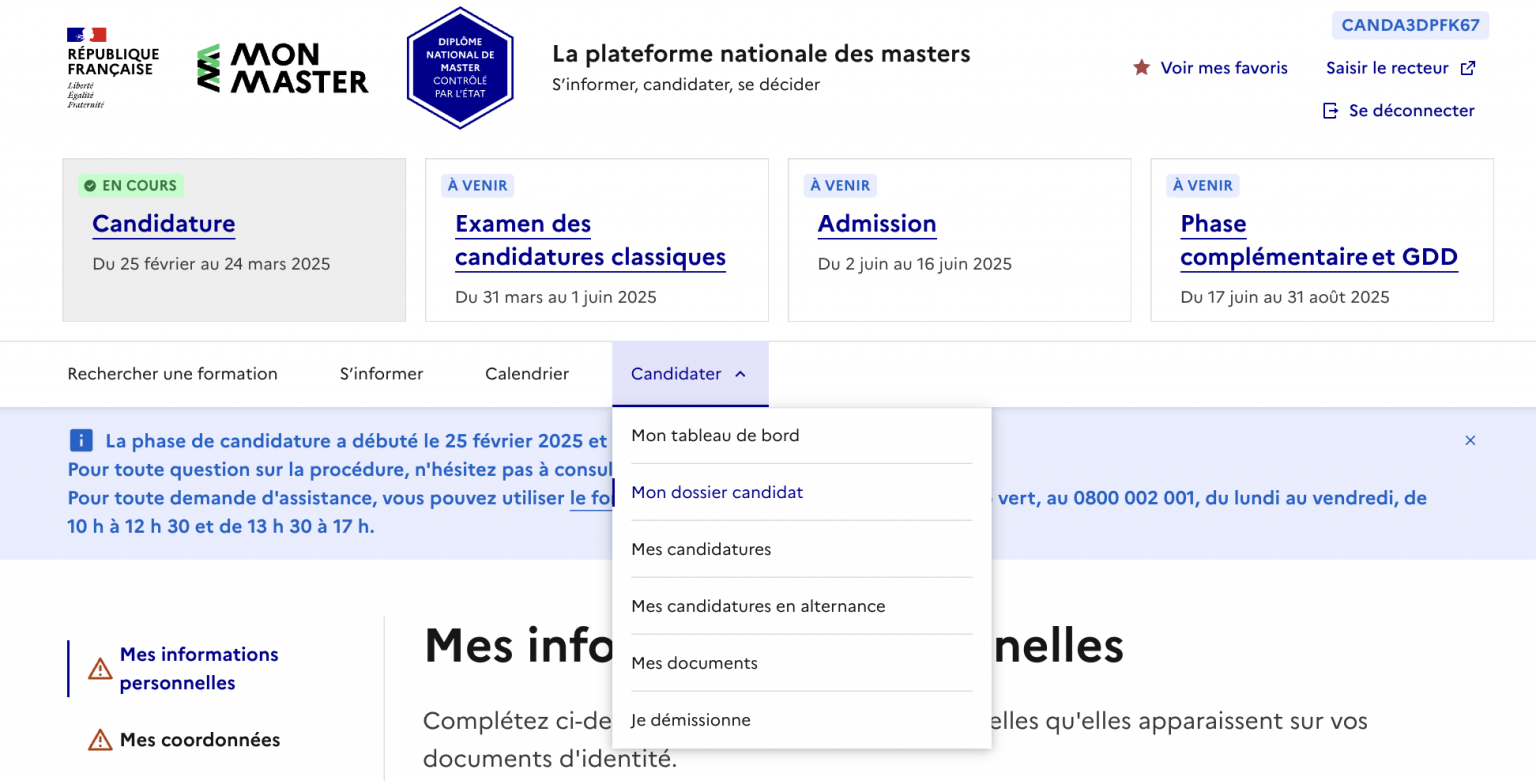Open the Admission phase link
Viewport: 1536px width, 781px height.
click(877, 224)
